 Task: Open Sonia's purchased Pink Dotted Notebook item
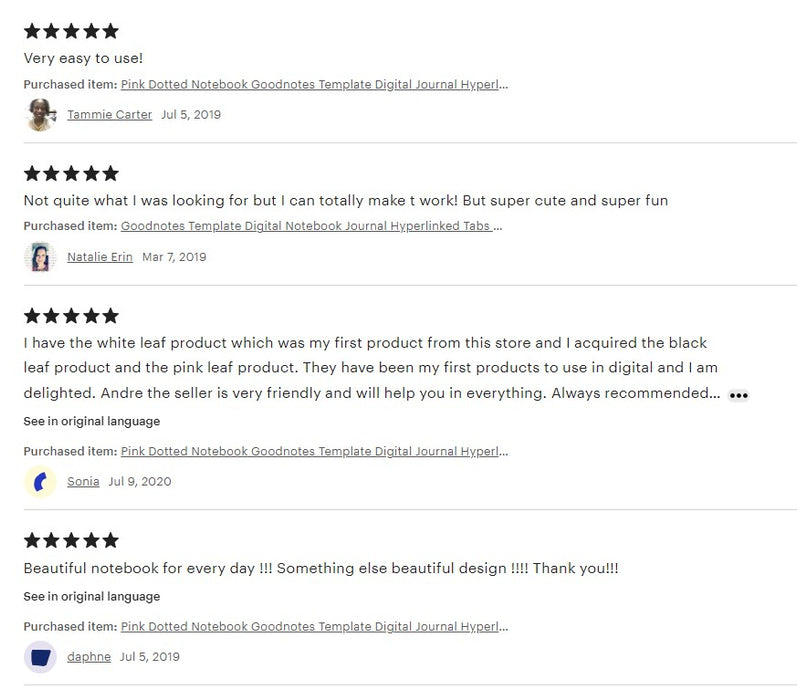[314, 451]
